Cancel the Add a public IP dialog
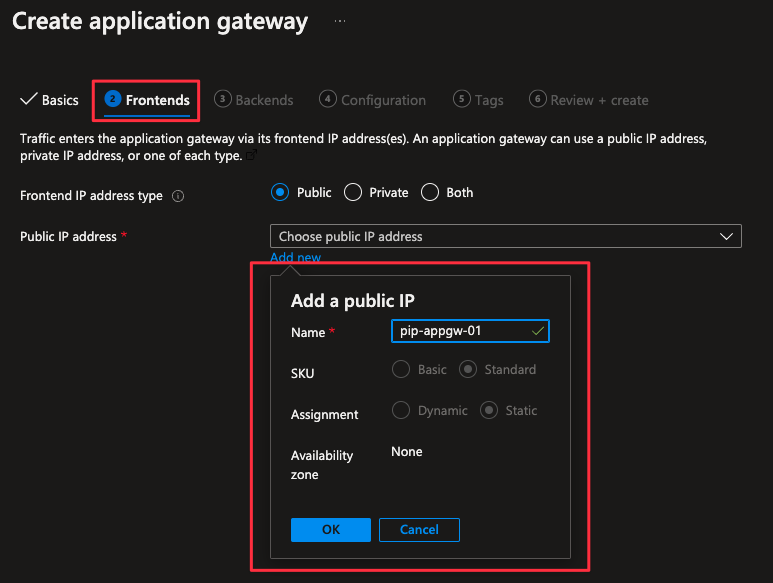This screenshot has width=773, height=583. click(419, 530)
